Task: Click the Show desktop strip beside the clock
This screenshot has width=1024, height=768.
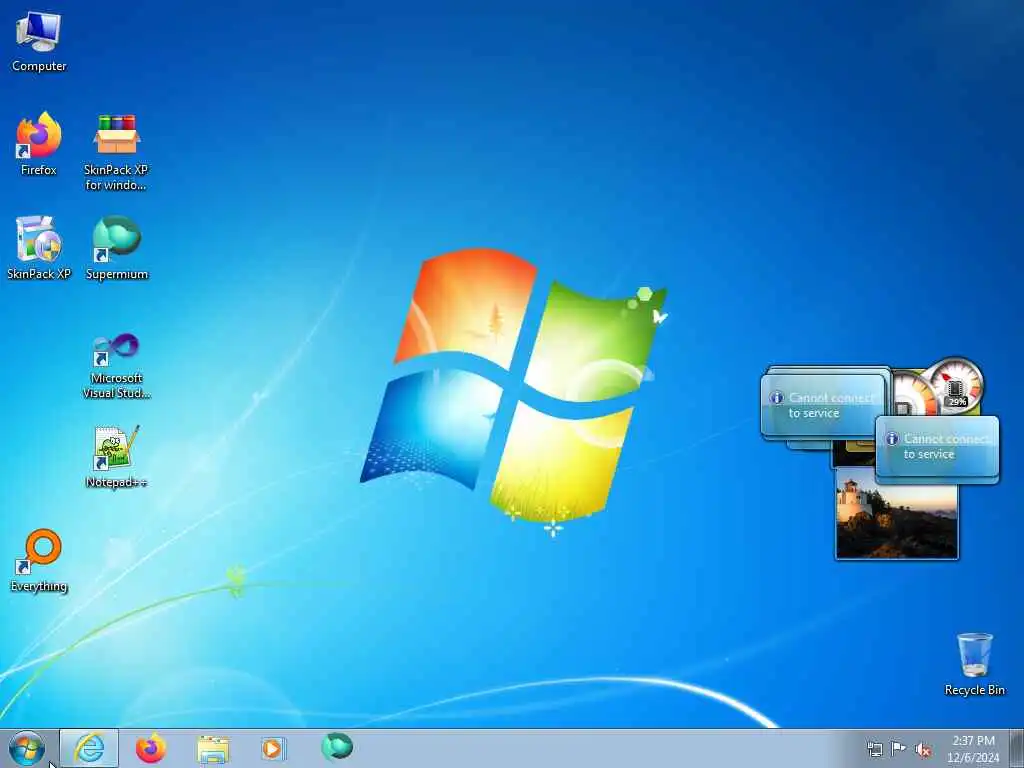Action: [x=1017, y=748]
